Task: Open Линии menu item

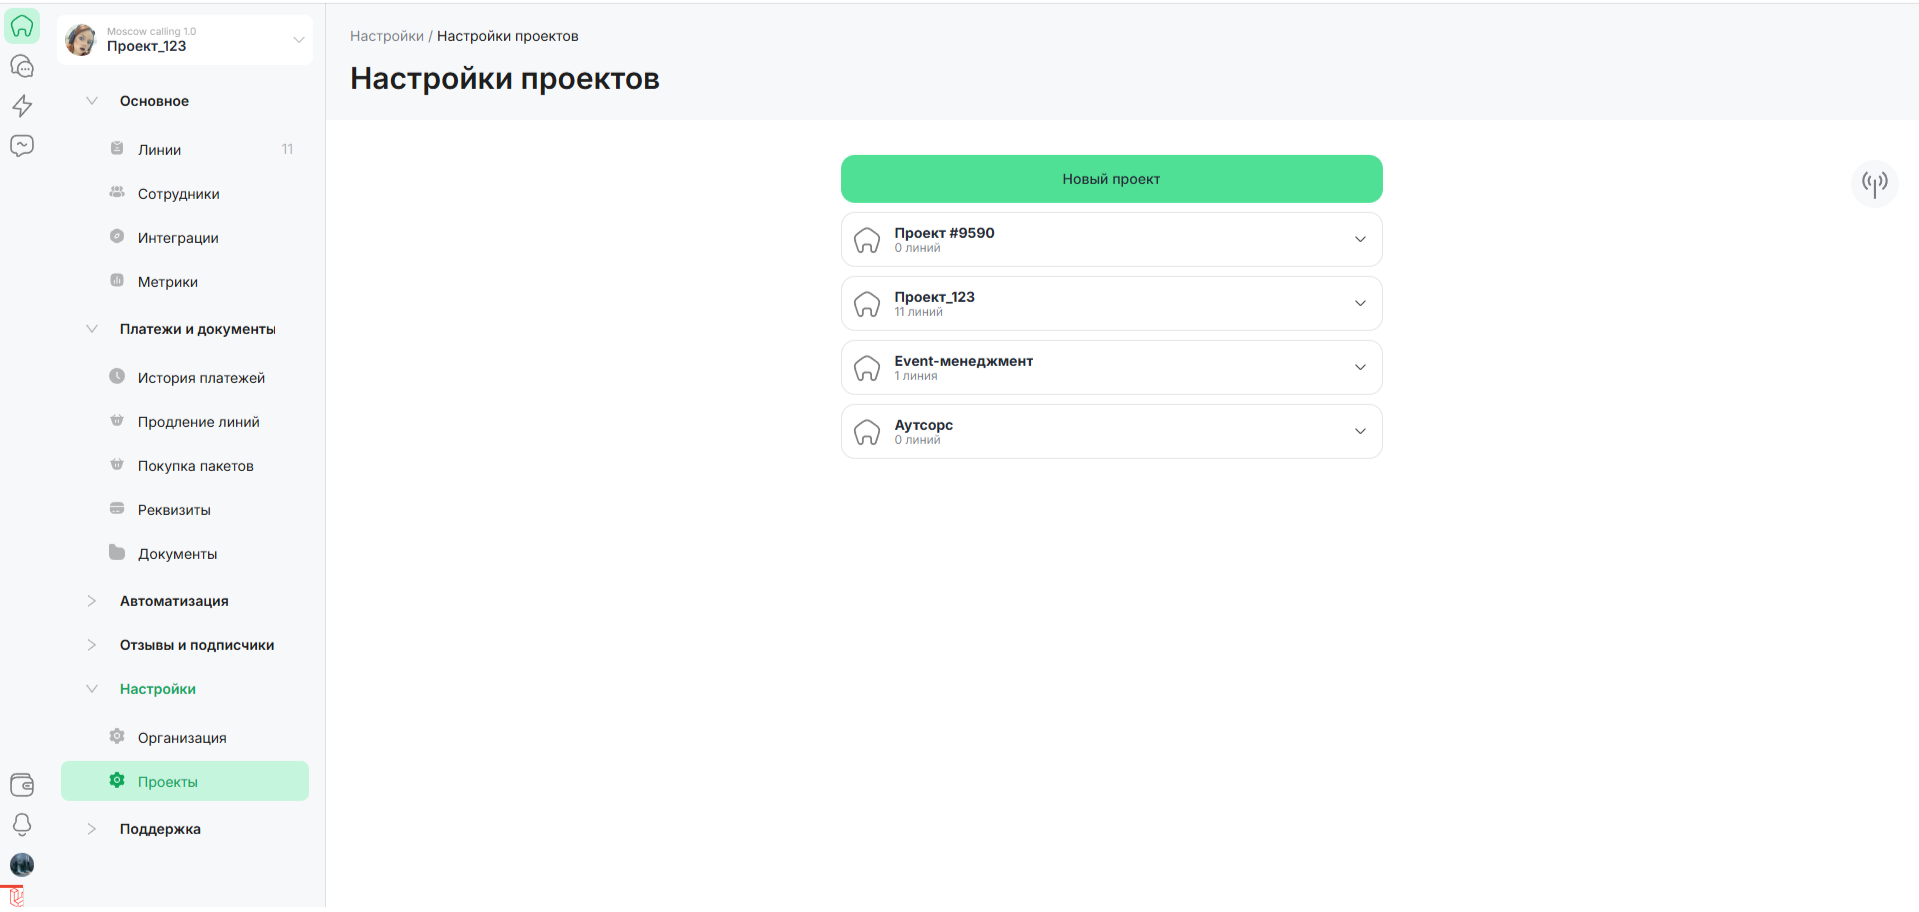Action: 160,150
